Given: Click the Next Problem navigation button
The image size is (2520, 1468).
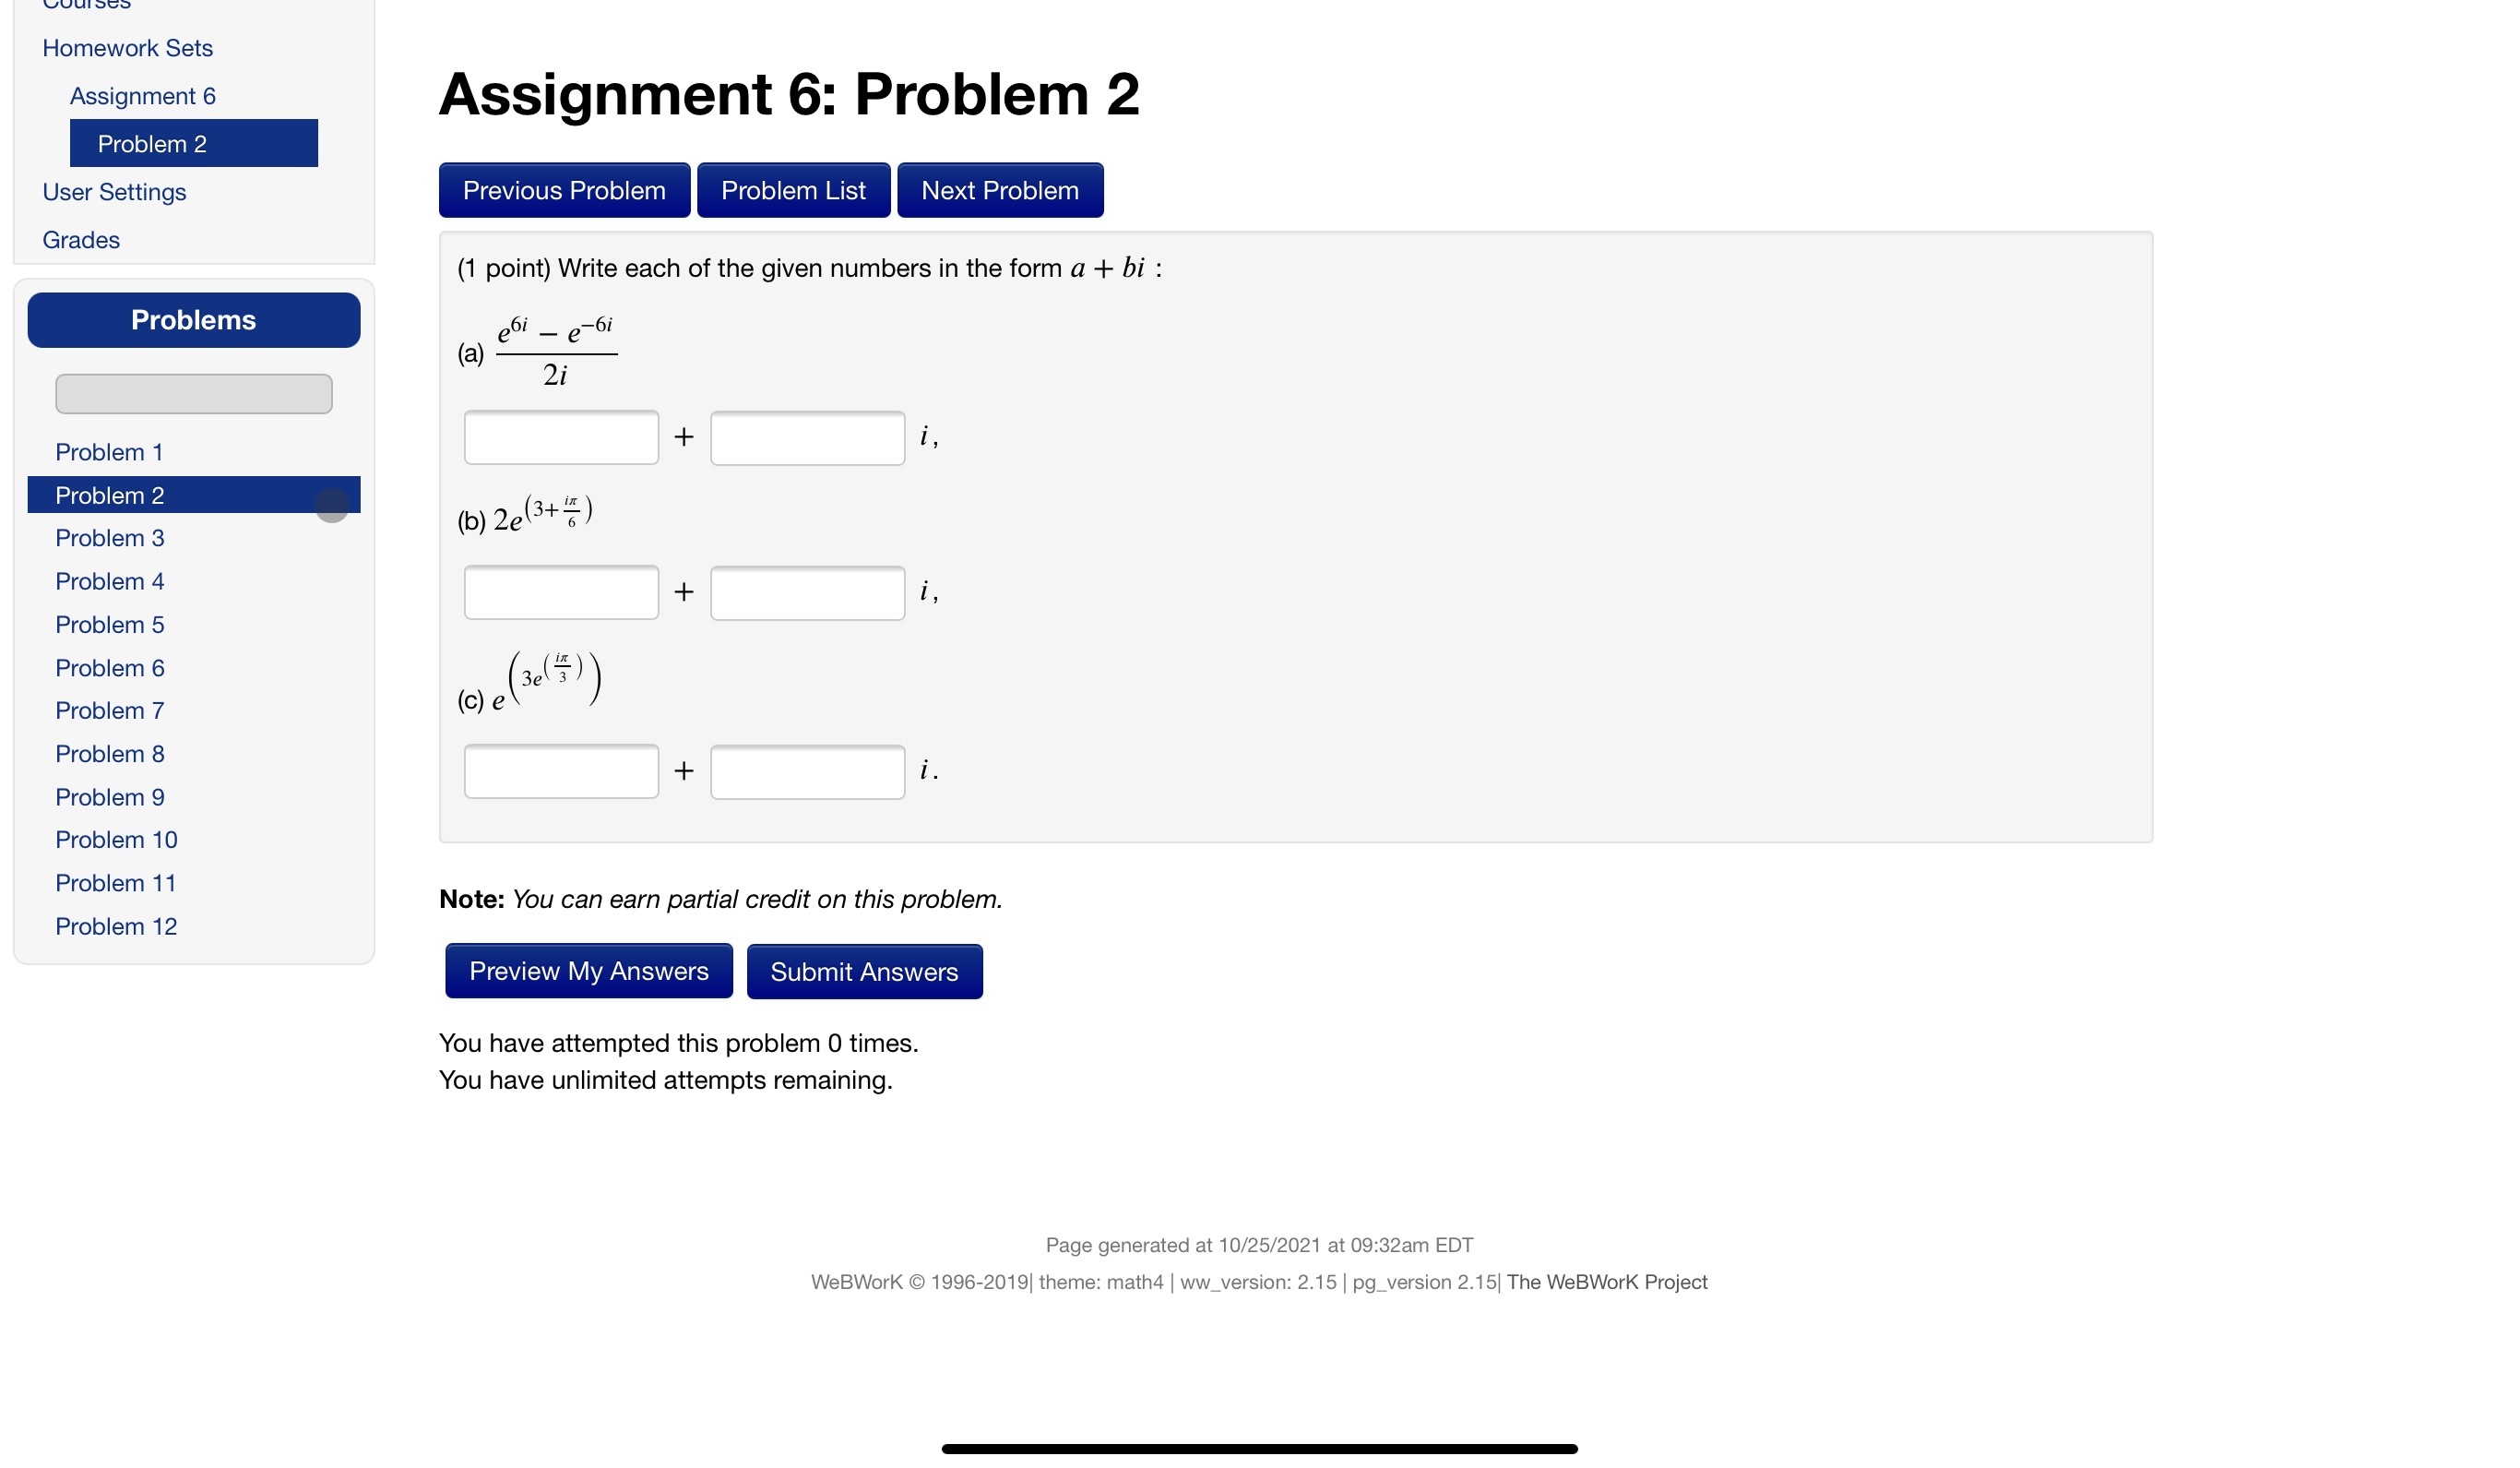Looking at the screenshot, I should [x=999, y=189].
